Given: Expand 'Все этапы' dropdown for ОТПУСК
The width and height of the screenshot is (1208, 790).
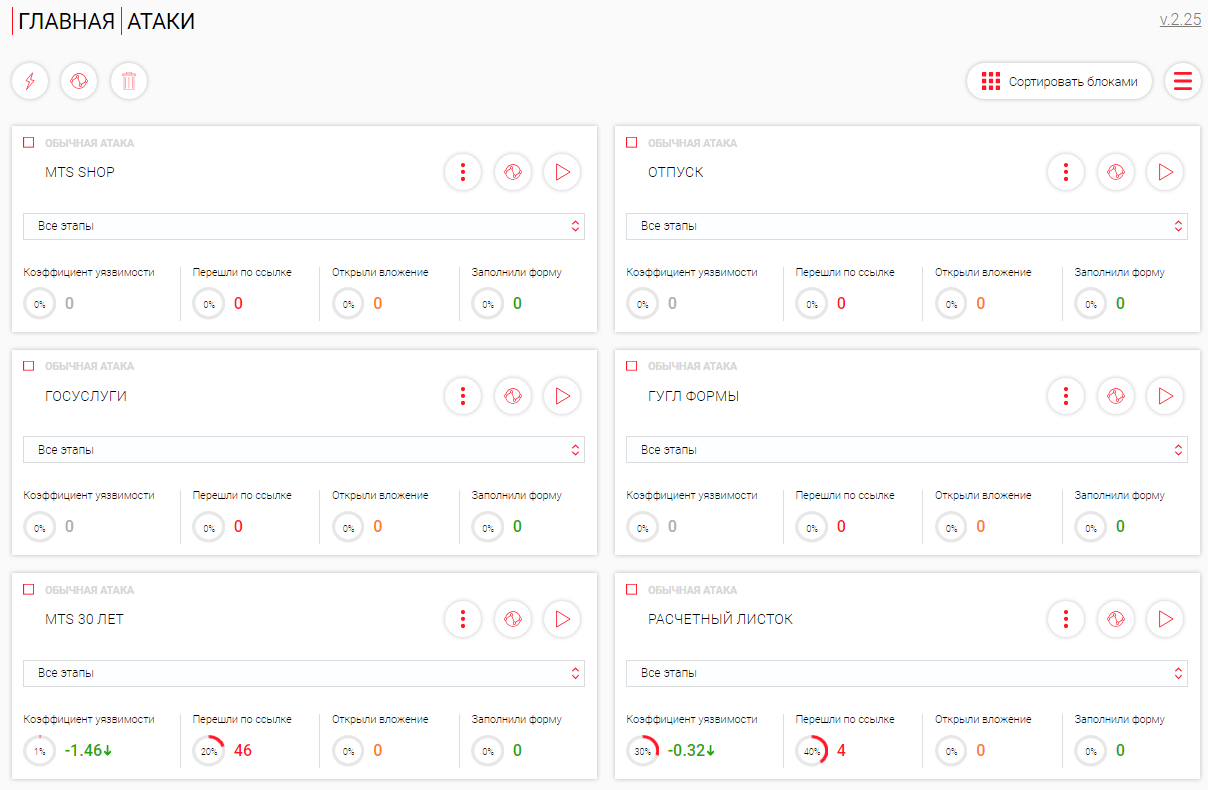Looking at the screenshot, I should click(x=907, y=226).
